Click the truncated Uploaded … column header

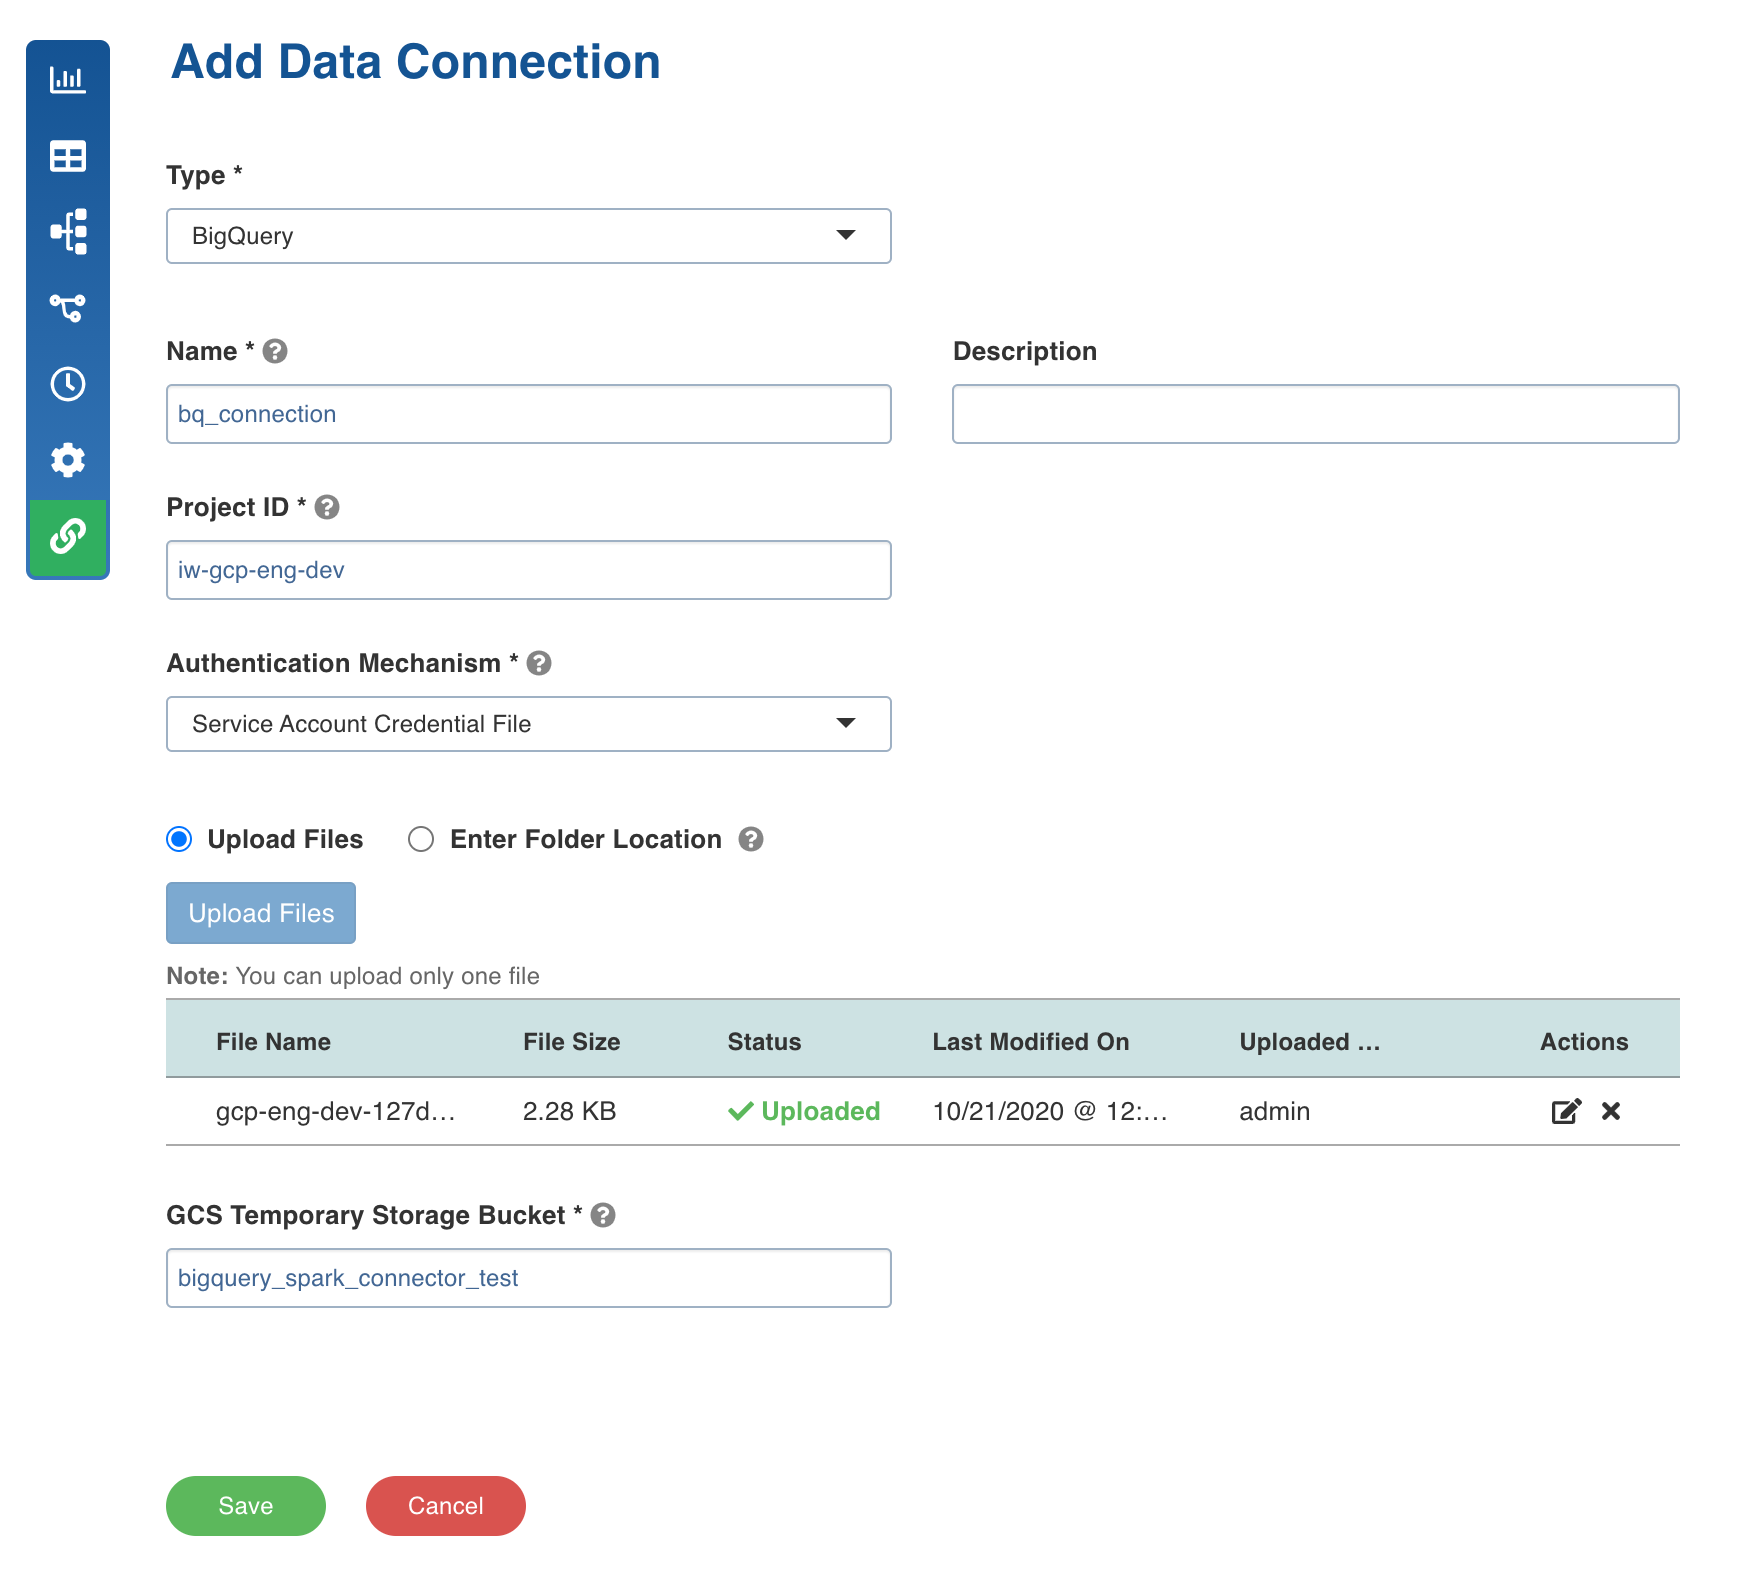(x=1310, y=1042)
